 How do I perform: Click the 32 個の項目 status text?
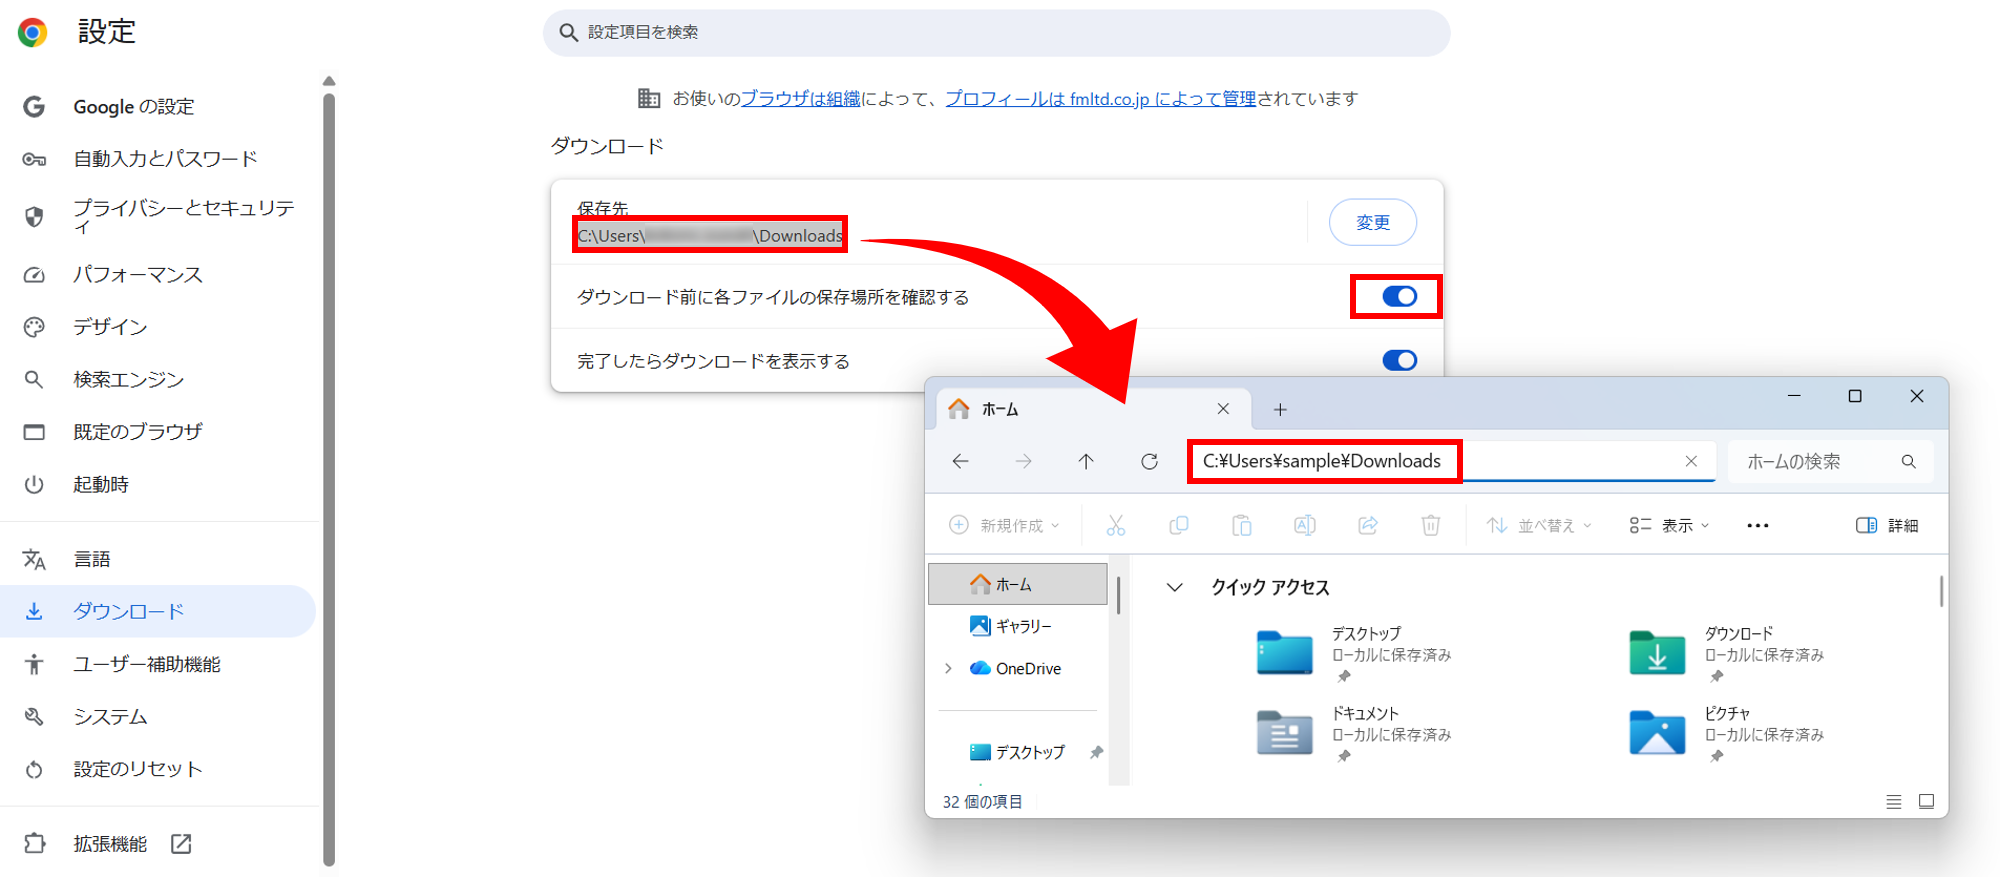[983, 802]
